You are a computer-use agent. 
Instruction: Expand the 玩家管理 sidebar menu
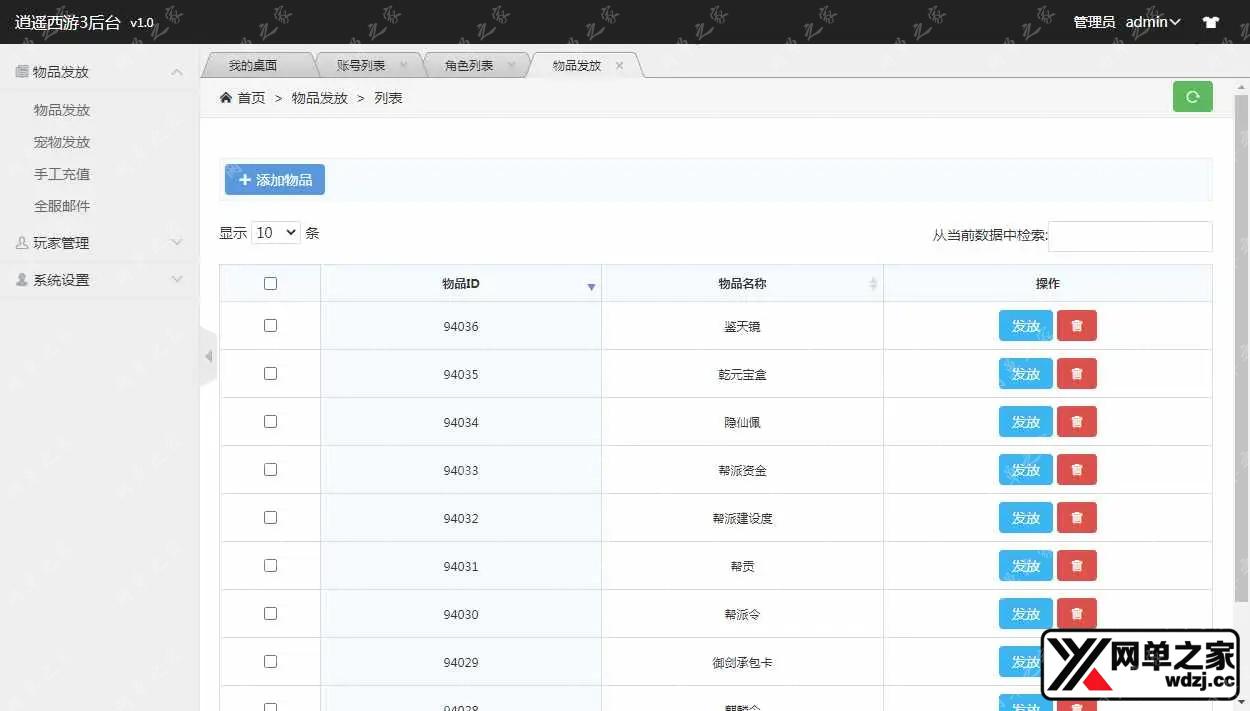coord(99,243)
